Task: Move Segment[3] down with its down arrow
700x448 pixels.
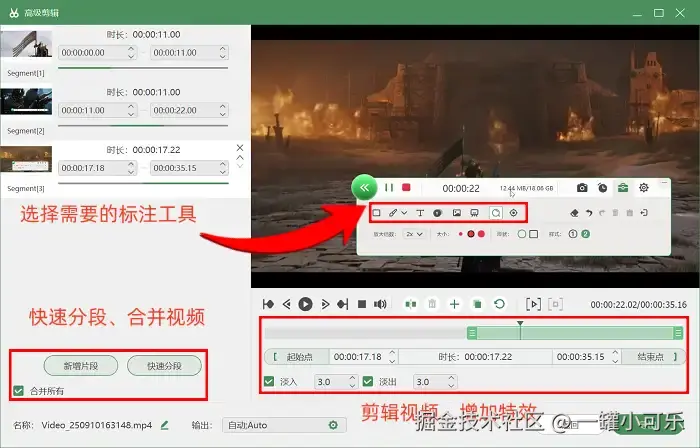Action: (240, 166)
